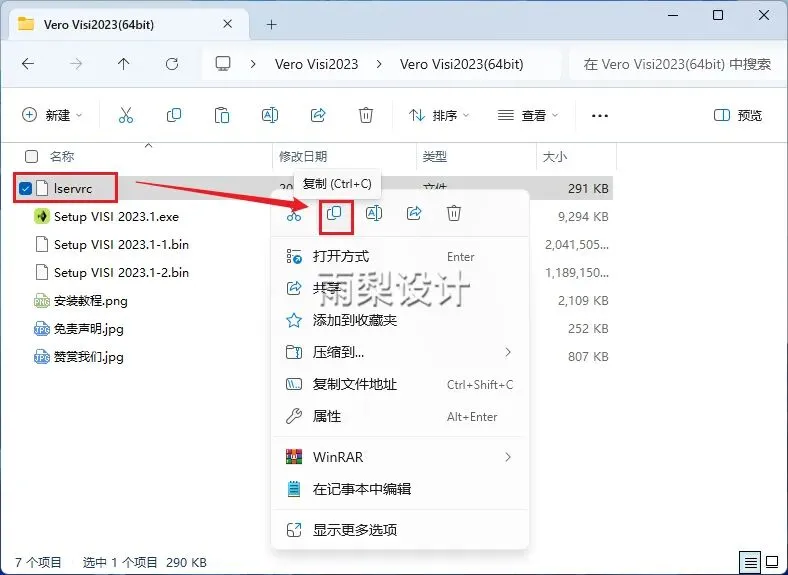Viewport: 788px width, 575px height.
Task: Click the Rename icon in the toolbar
Action: click(x=270, y=116)
